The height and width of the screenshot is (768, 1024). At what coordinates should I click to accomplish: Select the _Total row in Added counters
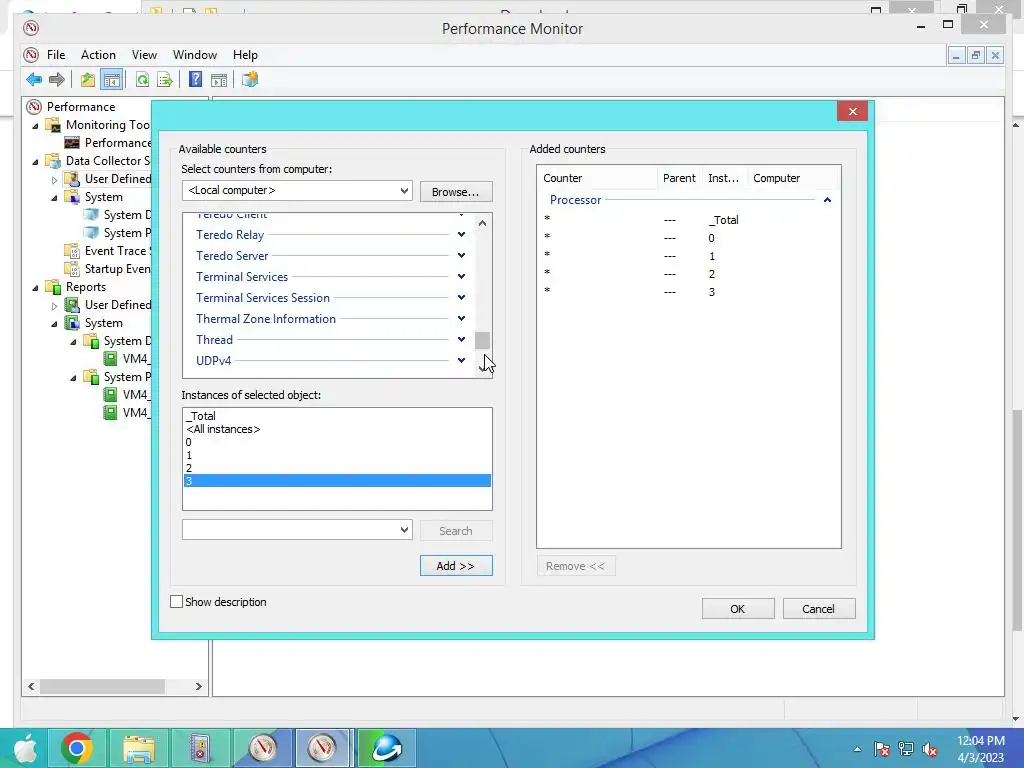[x=688, y=220]
